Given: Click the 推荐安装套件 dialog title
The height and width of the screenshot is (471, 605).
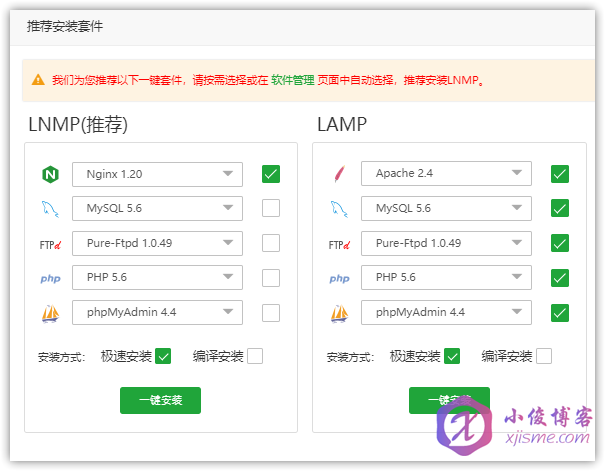Looking at the screenshot, I should point(65,27).
